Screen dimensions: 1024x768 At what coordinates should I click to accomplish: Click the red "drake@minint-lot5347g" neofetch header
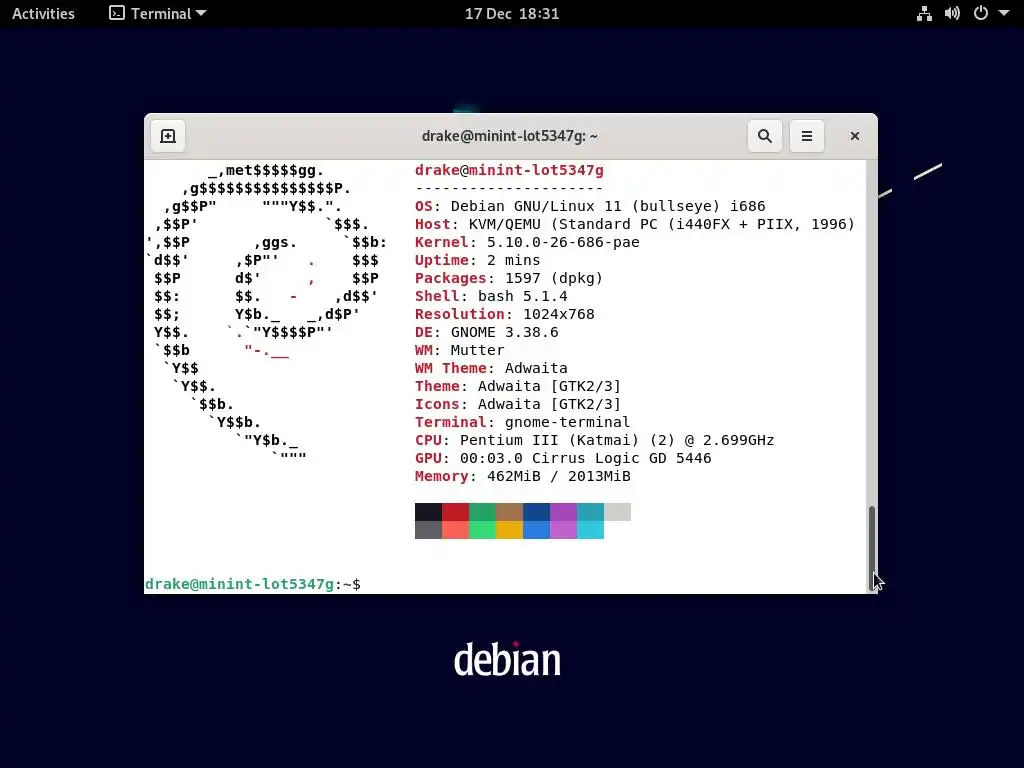pos(509,170)
